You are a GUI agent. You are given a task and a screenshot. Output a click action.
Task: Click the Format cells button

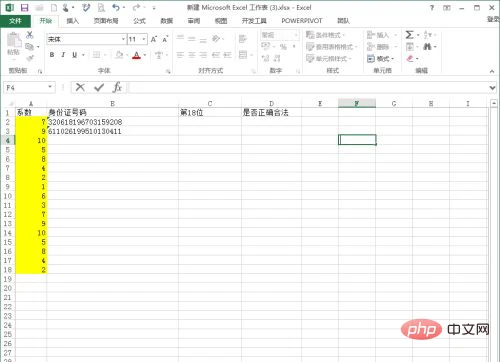pyautogui.click(x=380, y=59)
